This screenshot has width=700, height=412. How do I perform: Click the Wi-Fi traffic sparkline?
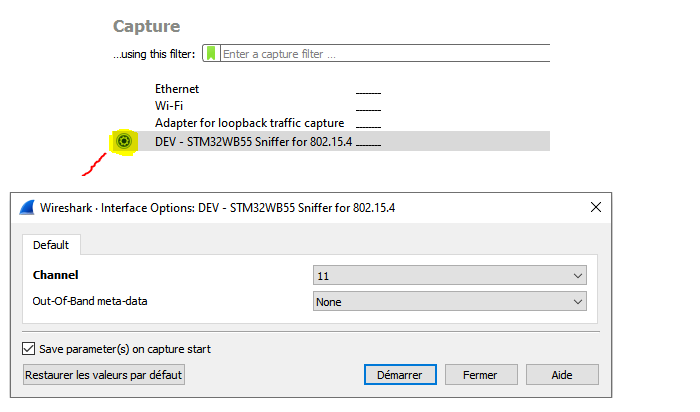point(368,109)
